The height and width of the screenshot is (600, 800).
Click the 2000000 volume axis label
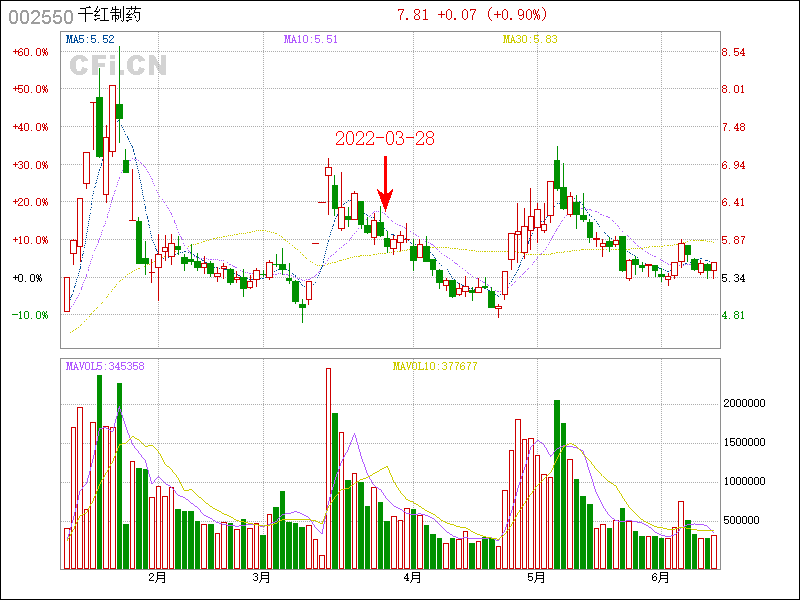coord(744,404)
